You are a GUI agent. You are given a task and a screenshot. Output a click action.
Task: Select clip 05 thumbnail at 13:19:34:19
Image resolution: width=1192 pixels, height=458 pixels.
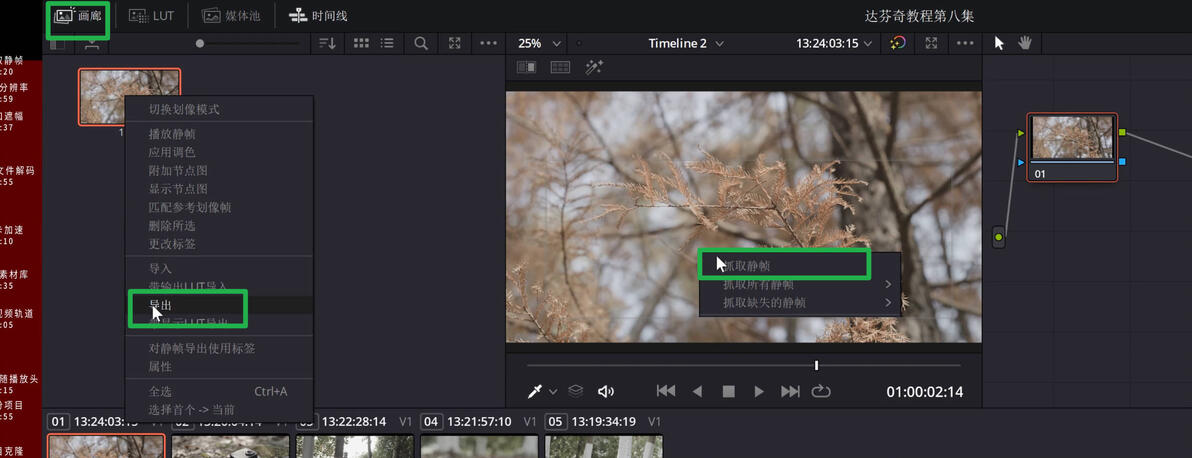tap(604, 446)
